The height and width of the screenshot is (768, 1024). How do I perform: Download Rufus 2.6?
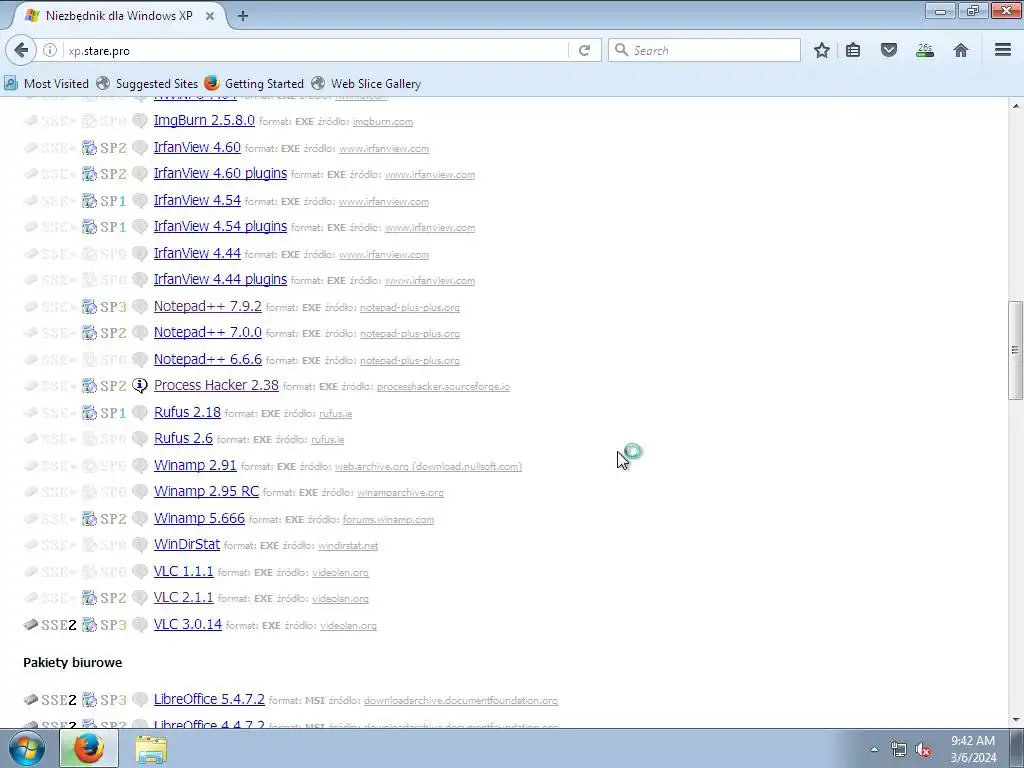(x=183, y=438)
